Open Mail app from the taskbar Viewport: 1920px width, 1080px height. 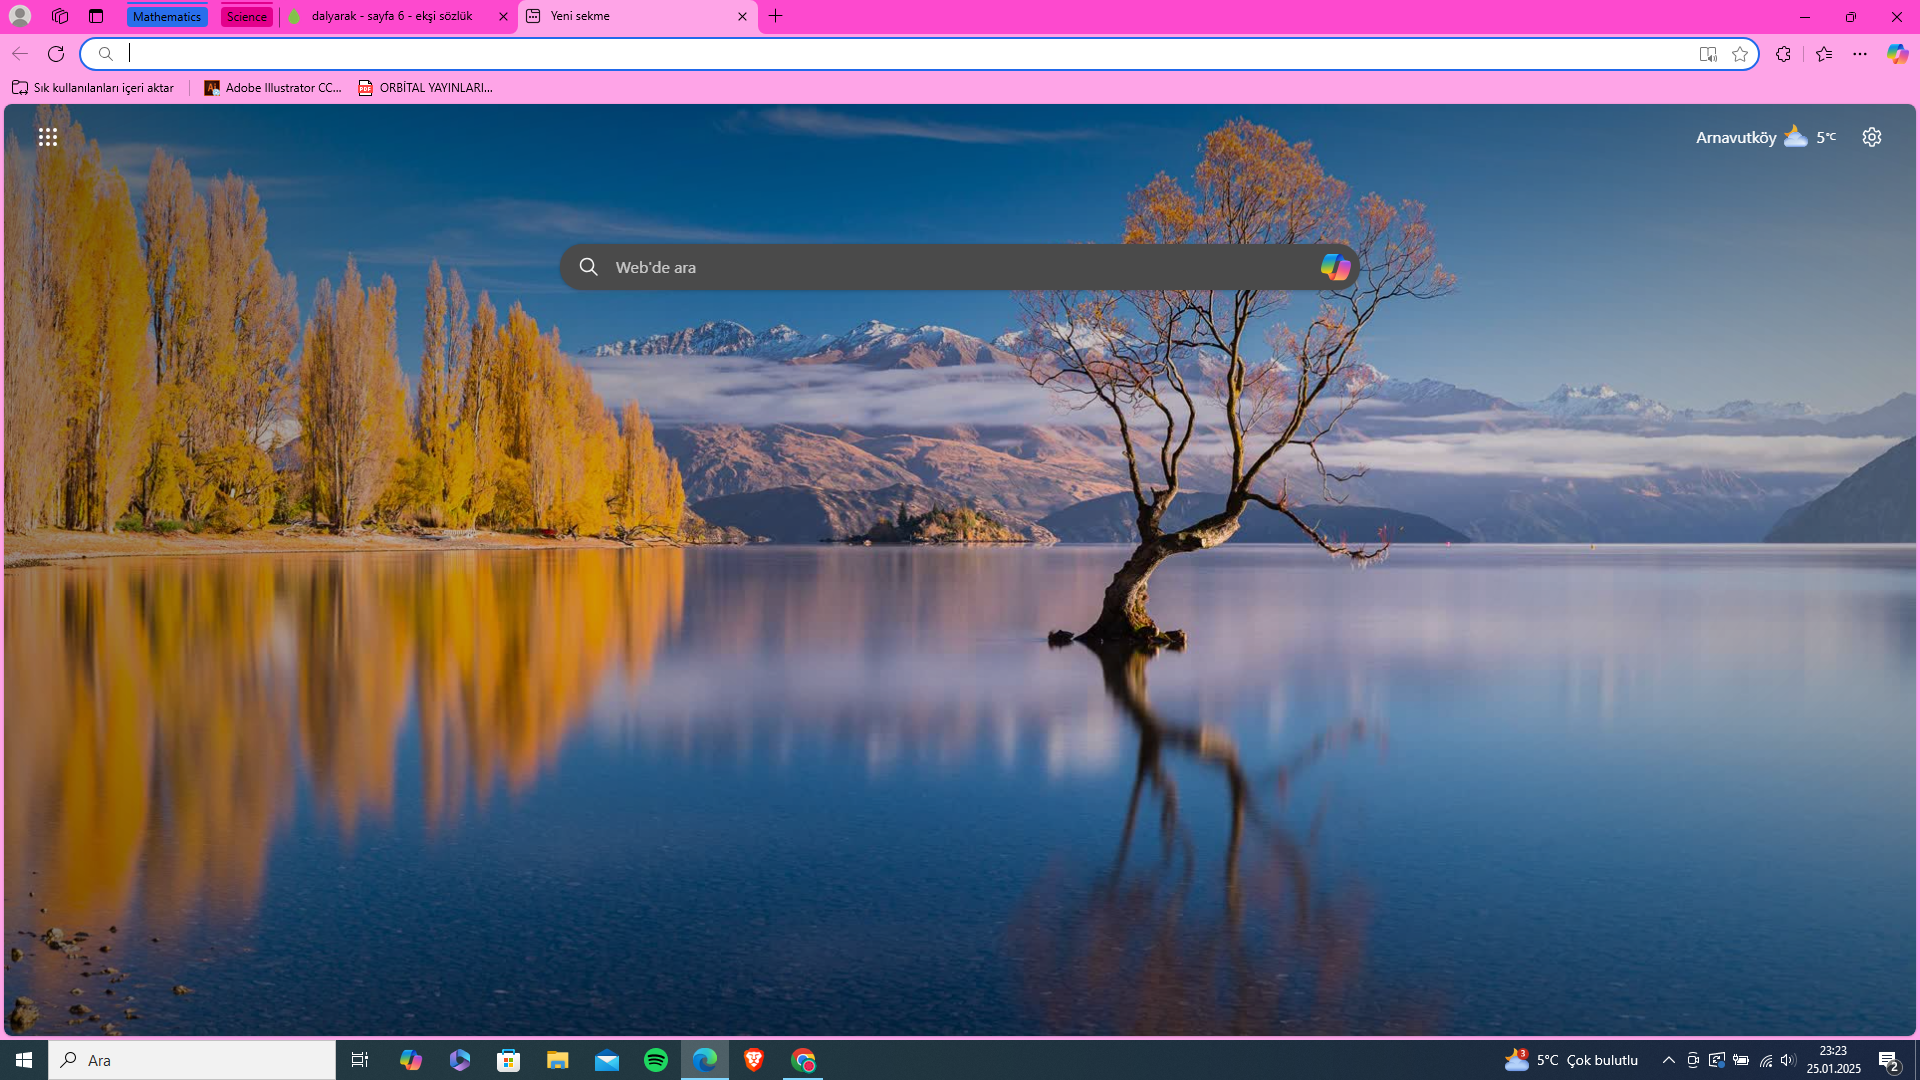[x=607, y=1060]
